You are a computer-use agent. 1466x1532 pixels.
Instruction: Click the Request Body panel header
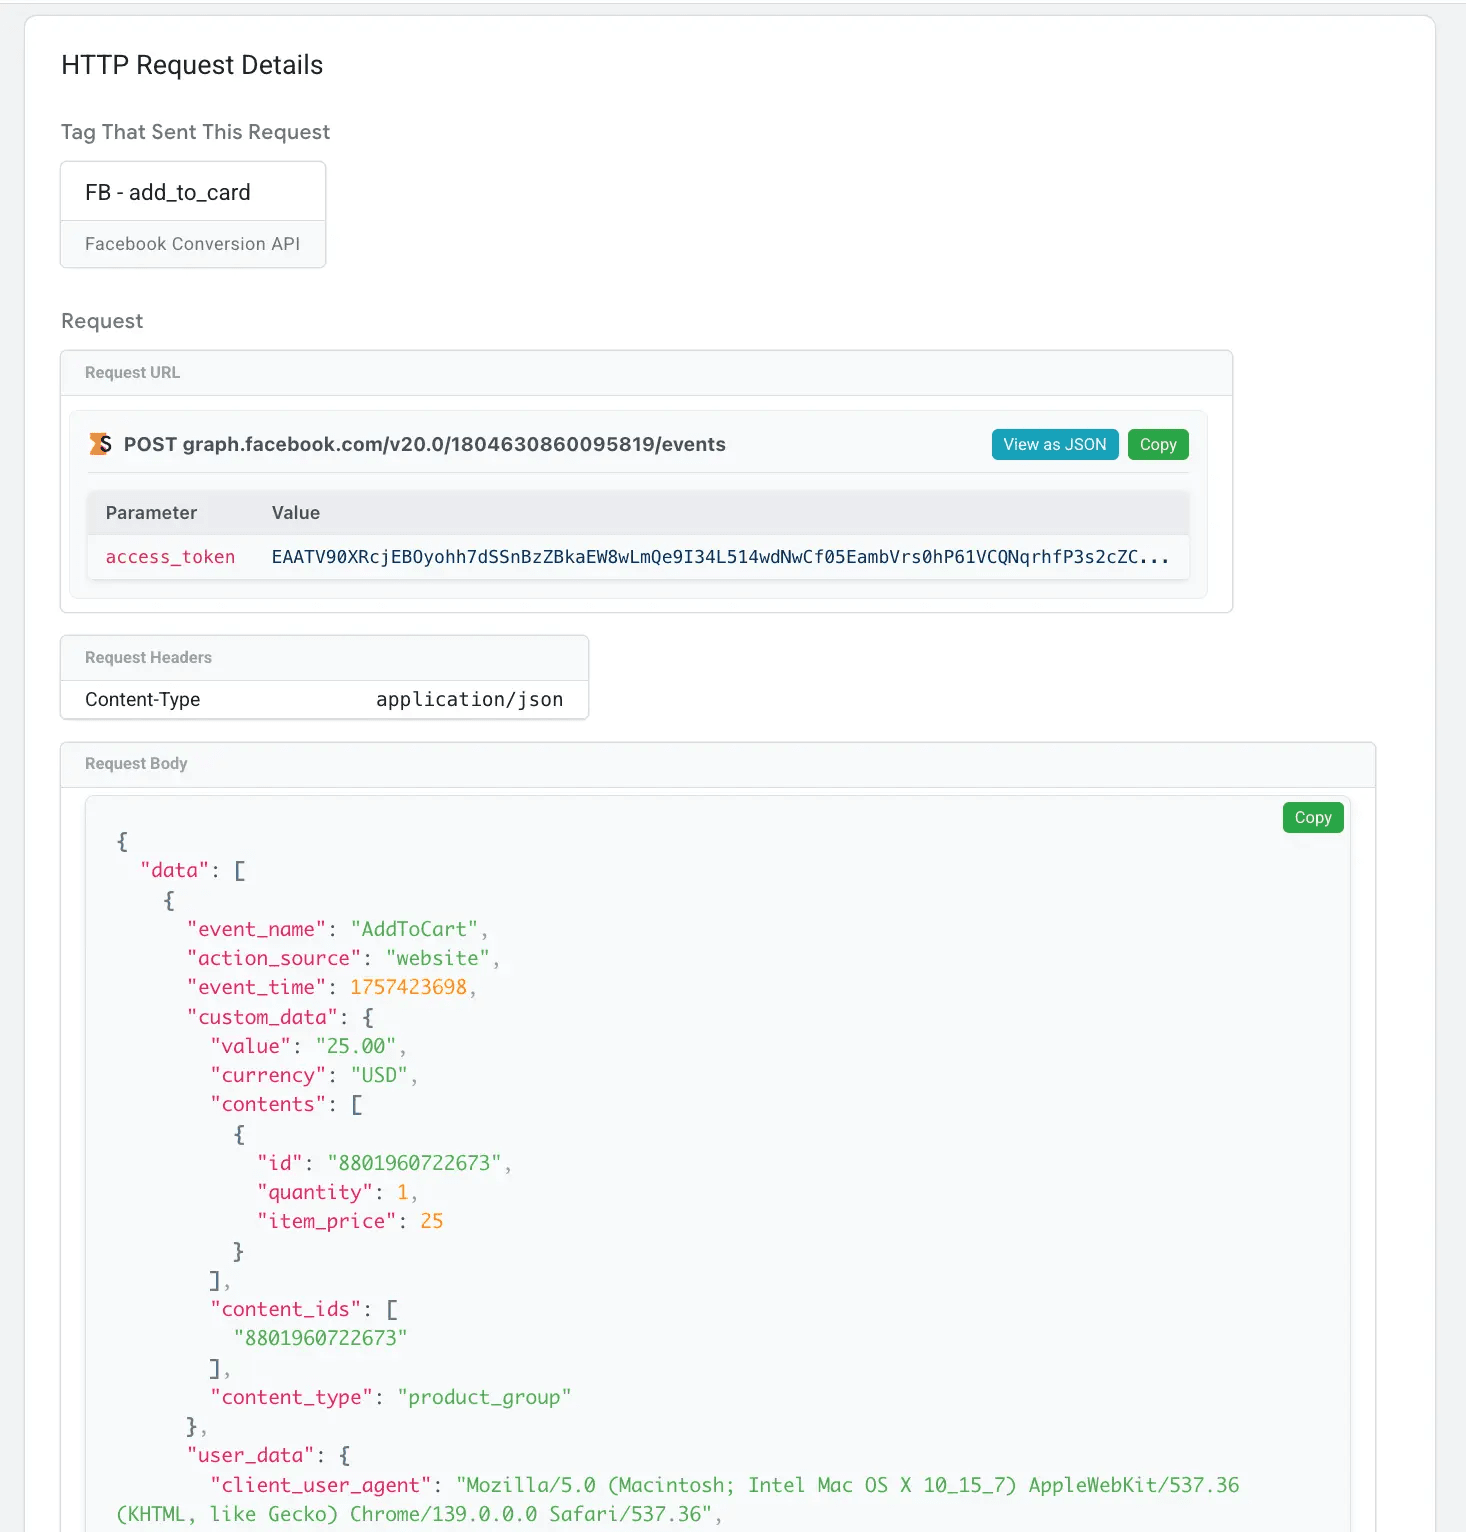coord(136,763)
